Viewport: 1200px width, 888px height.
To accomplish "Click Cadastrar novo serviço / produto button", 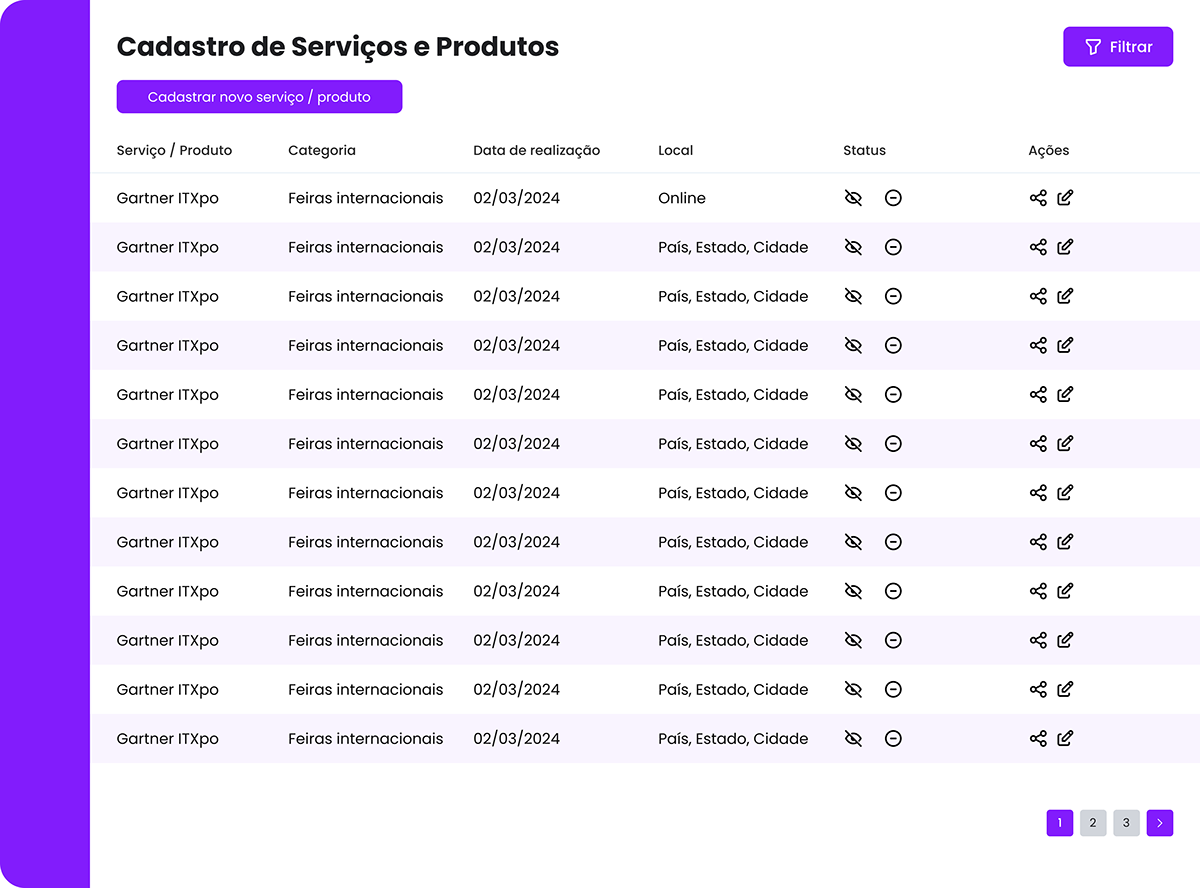I will [x=259, y=97].
